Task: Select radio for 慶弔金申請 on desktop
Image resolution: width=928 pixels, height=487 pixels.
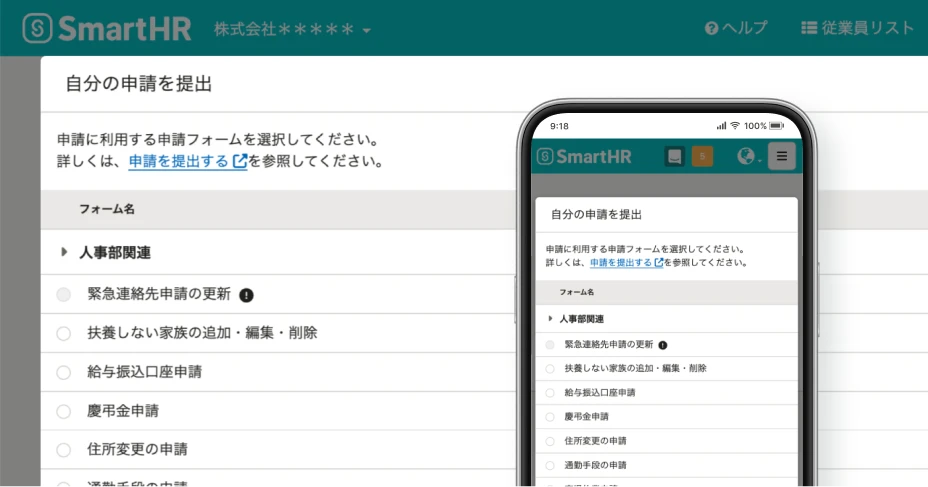Action: click(63, 412)
